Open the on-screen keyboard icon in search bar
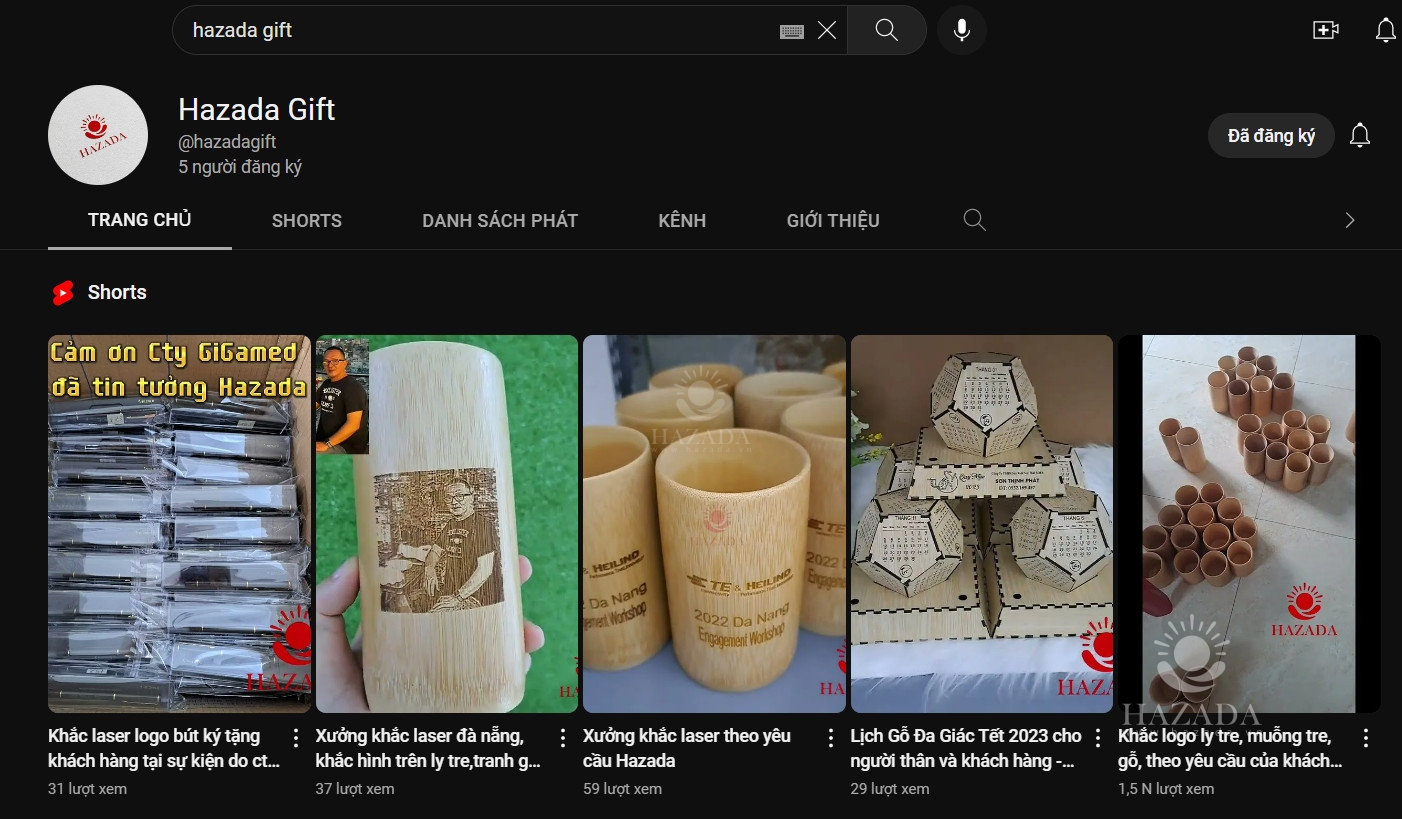Screen dimensions: 1402x819 tap(792, 30)
